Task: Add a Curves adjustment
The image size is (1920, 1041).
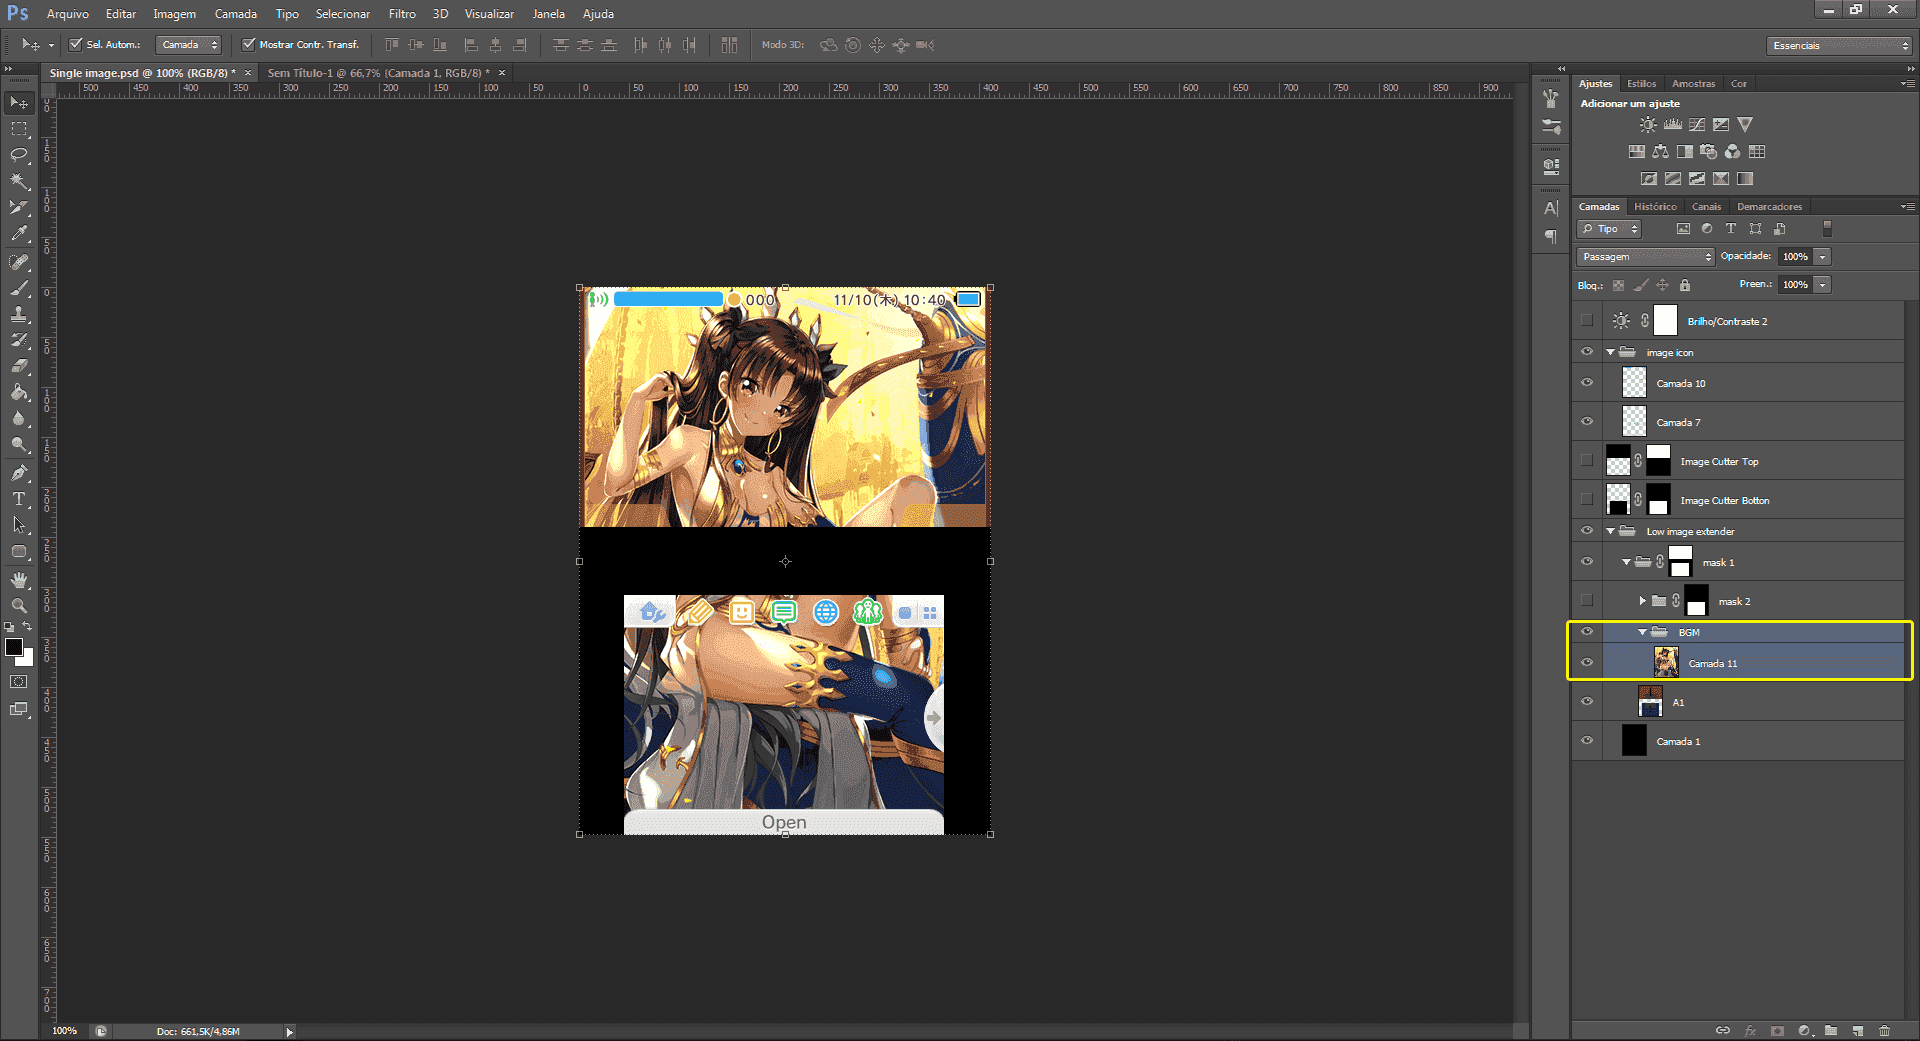Action: point(1697,125)
